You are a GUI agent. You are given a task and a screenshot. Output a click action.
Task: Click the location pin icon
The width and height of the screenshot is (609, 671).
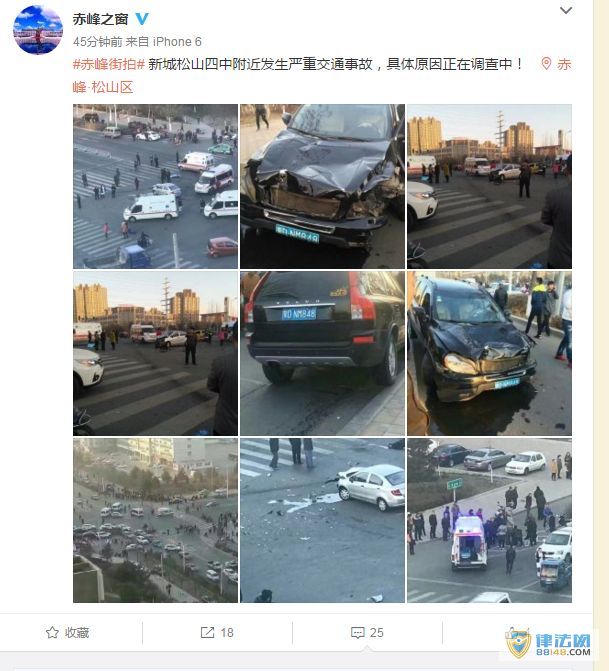(546, 64)
